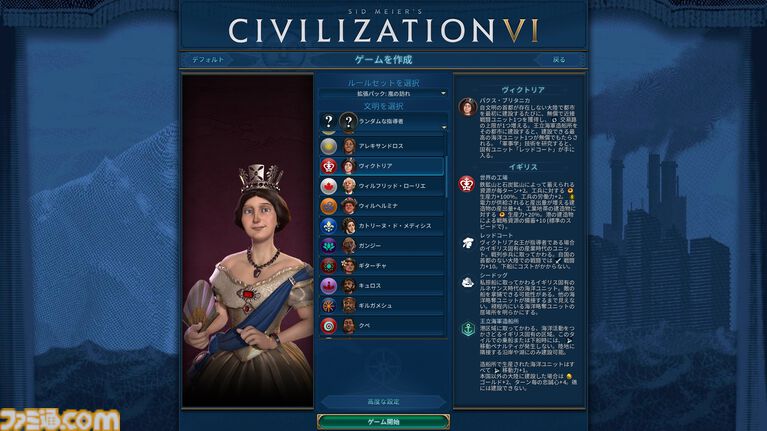
Task: Choose ウィルヘルミナ from the leader list
Action: point(382,206)
